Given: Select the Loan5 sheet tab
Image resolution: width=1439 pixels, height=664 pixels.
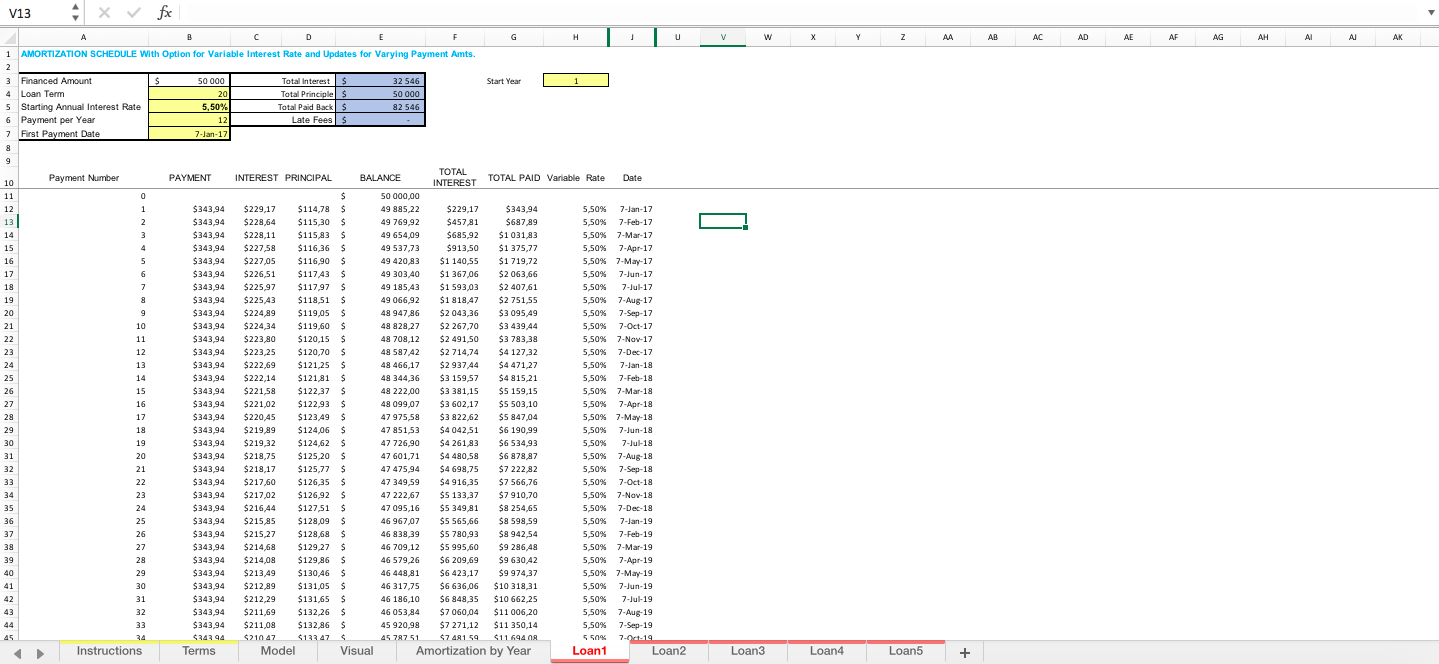Looking at the screenshot, I should (905, 651).
